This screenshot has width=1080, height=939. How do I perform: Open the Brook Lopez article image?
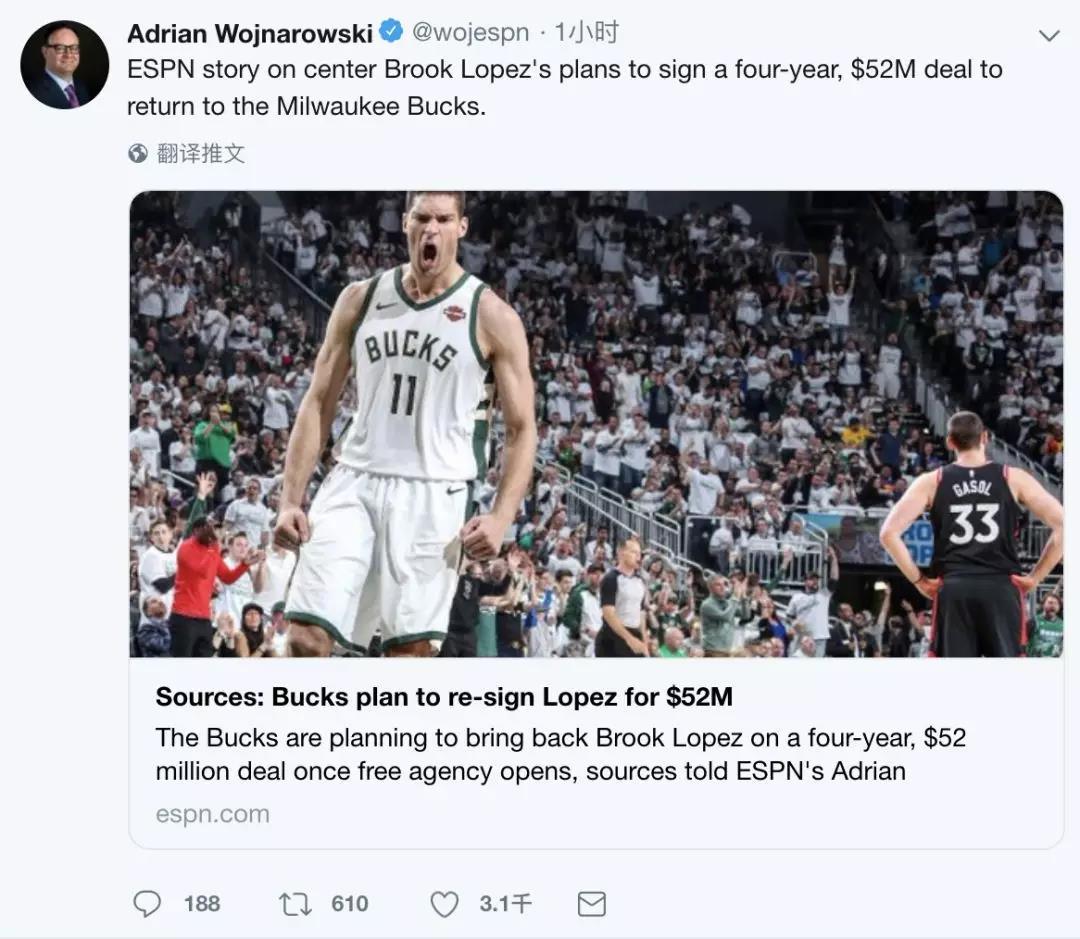[596, 424]
